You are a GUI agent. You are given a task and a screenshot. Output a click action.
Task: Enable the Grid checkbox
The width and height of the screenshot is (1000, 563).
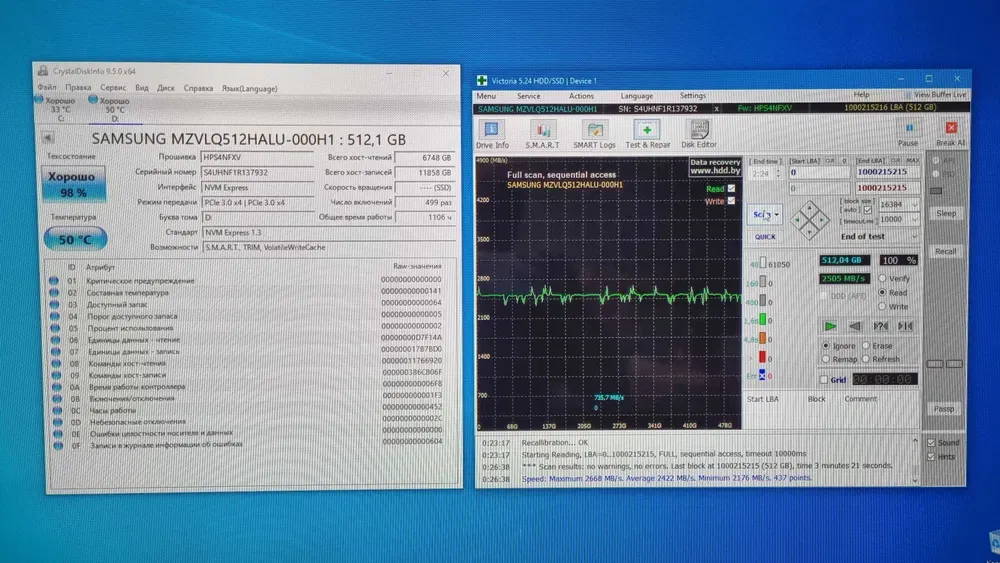point(824,379)
